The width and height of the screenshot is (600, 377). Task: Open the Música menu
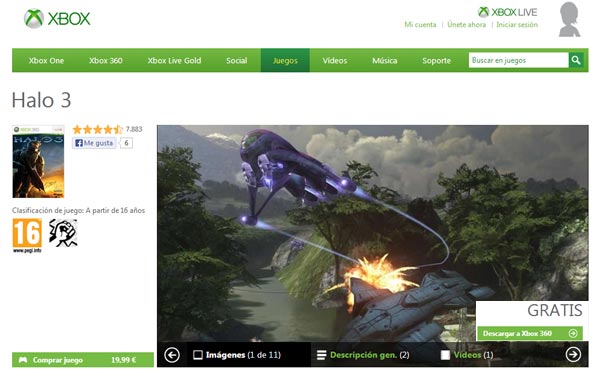click(x=385, y=60)
